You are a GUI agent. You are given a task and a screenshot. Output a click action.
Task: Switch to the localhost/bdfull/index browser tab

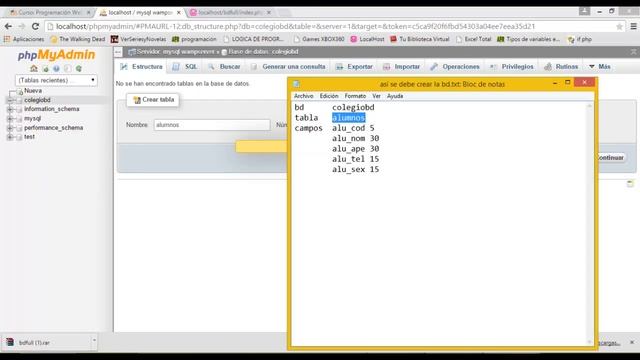coord(230,13)
